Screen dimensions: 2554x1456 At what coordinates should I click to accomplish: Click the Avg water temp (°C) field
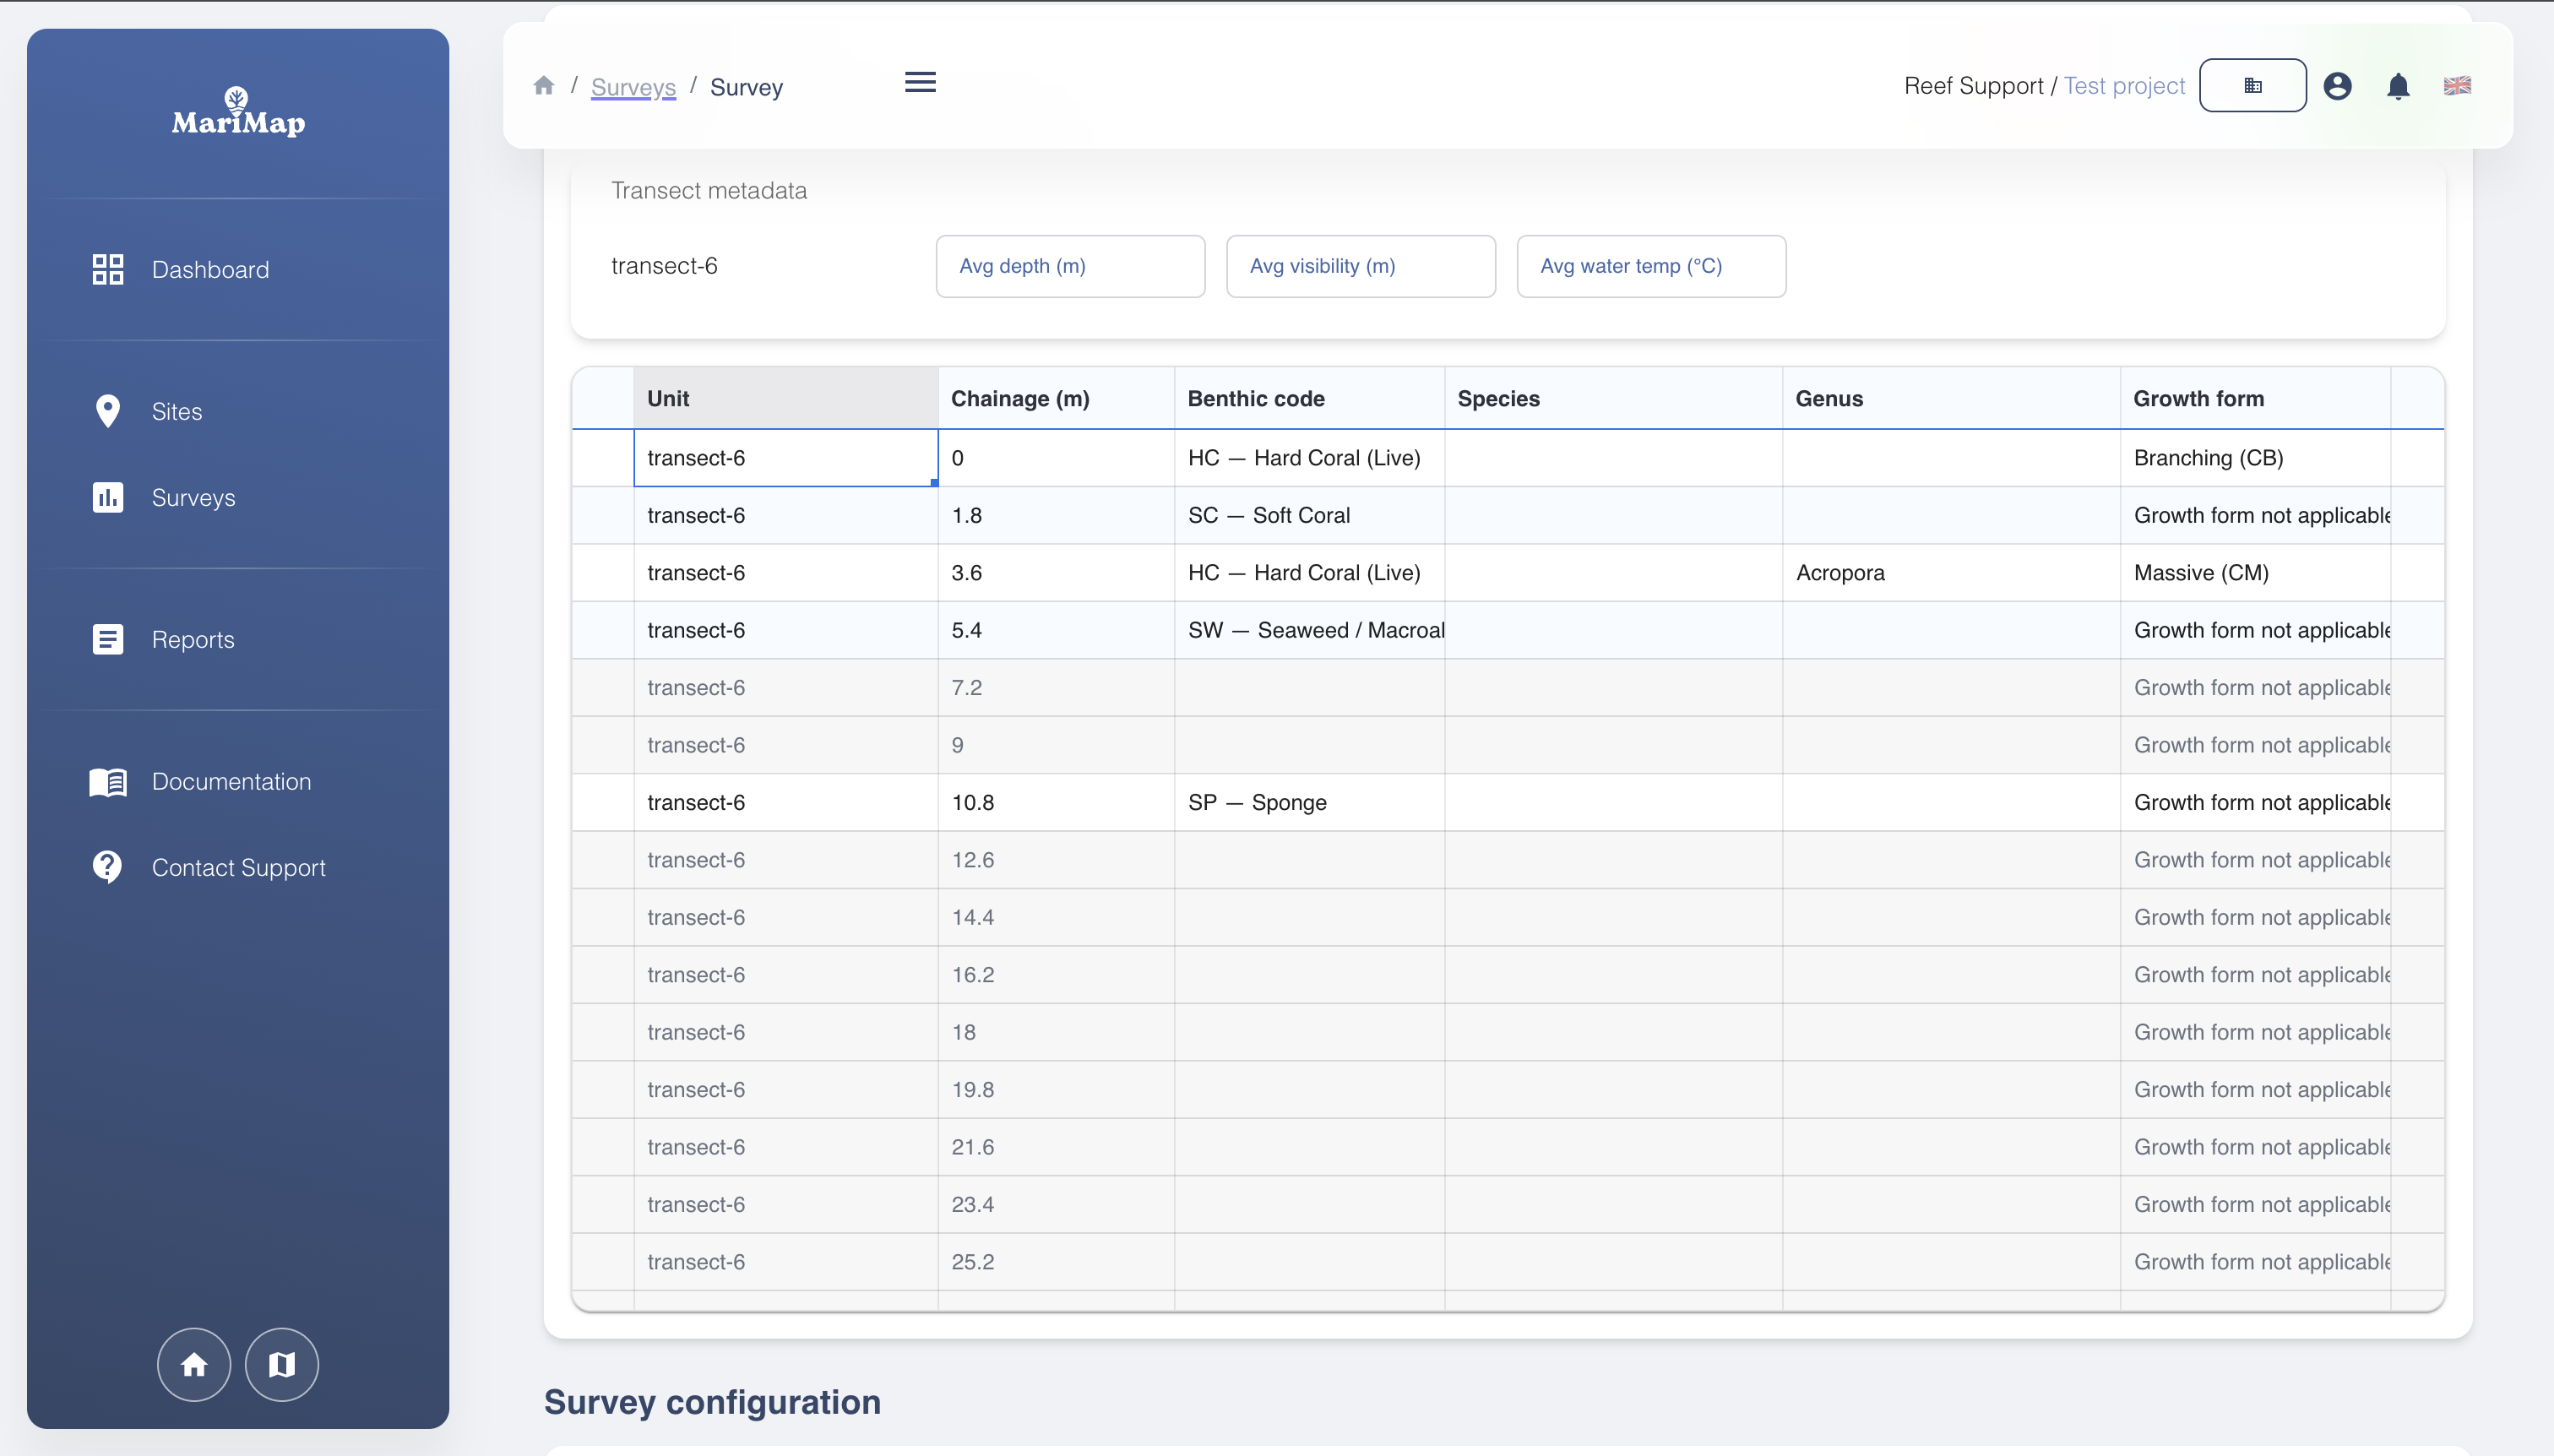pos(1650,266)
